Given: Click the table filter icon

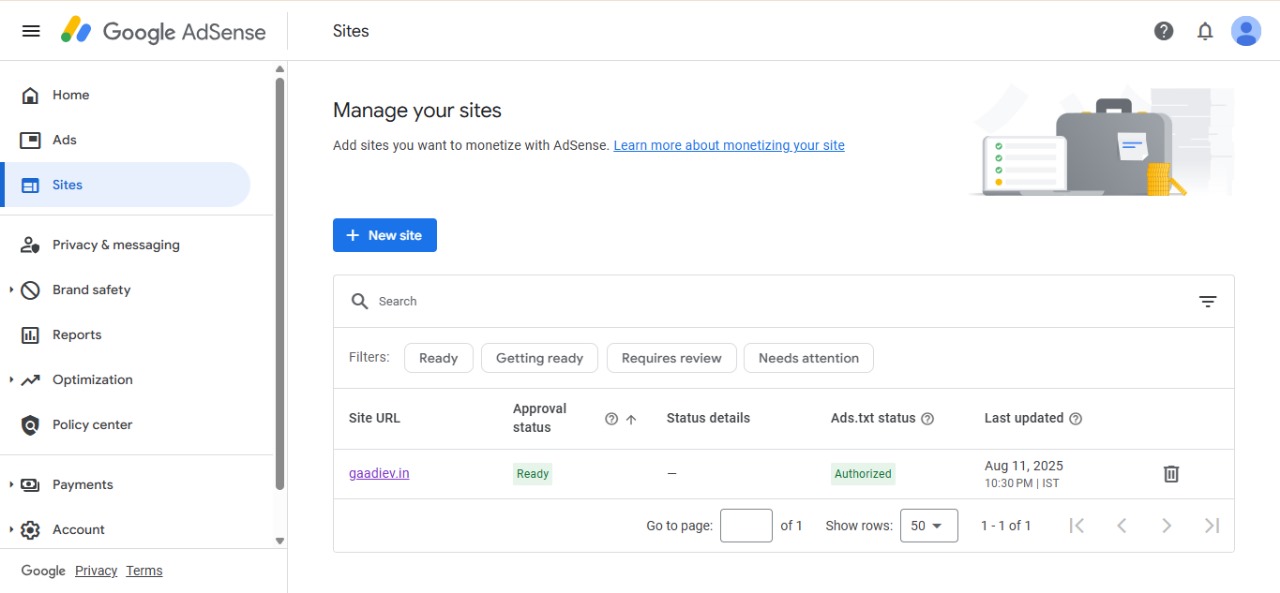Looking at the screenshot, I should pos(1208,301).
